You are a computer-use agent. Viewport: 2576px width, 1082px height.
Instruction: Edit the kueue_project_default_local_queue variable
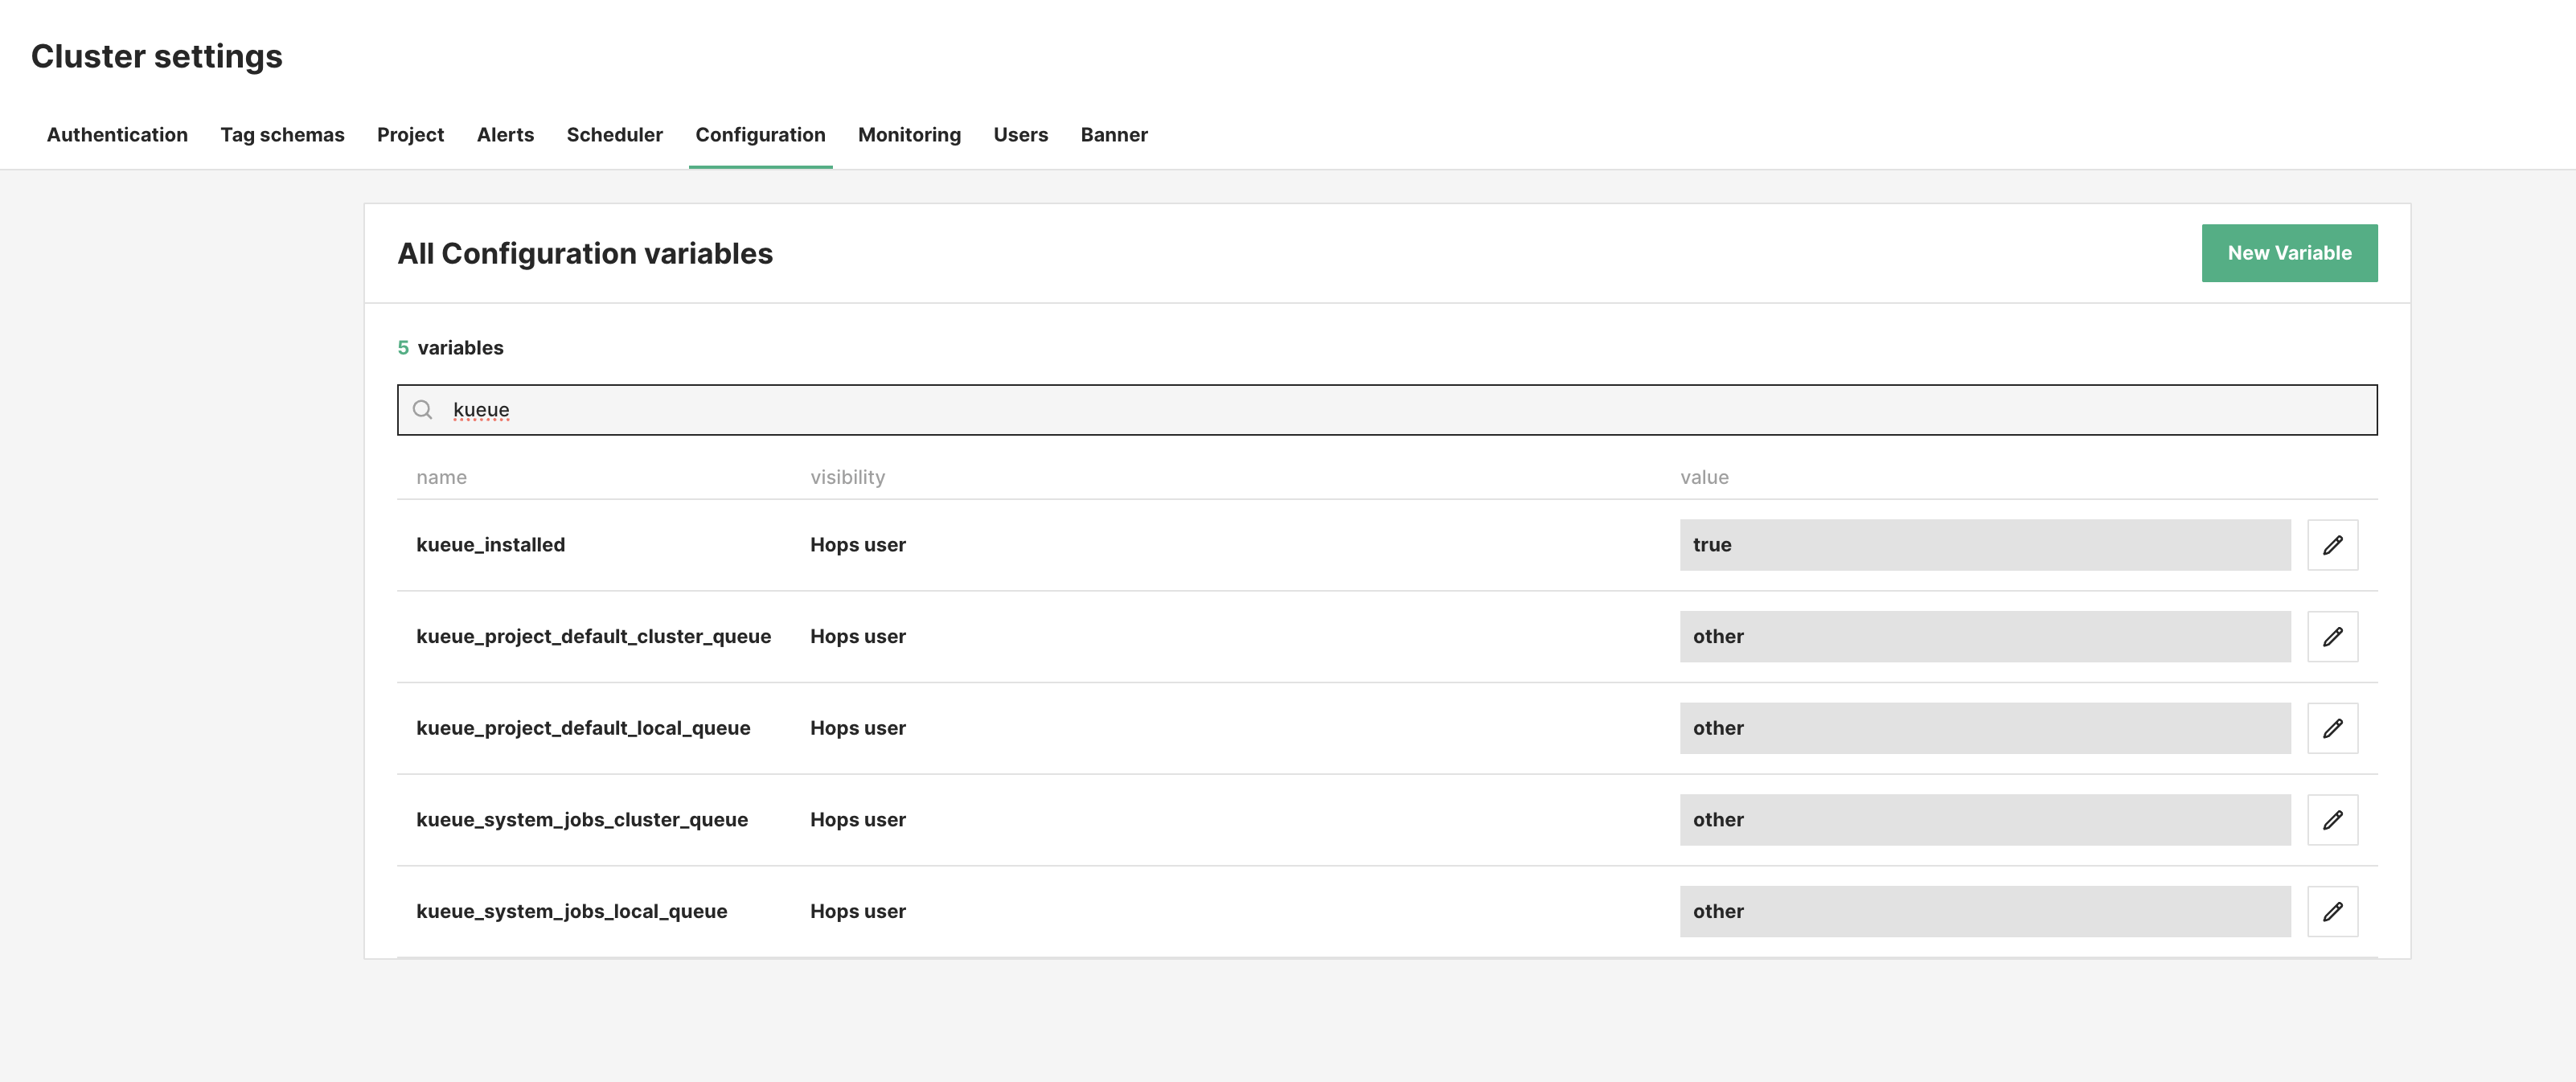point(2333,728)
